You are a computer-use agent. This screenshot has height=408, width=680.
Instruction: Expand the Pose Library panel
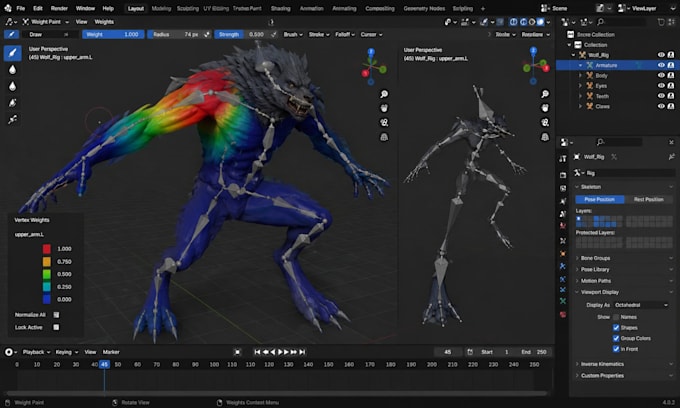[x=624, y=269]
